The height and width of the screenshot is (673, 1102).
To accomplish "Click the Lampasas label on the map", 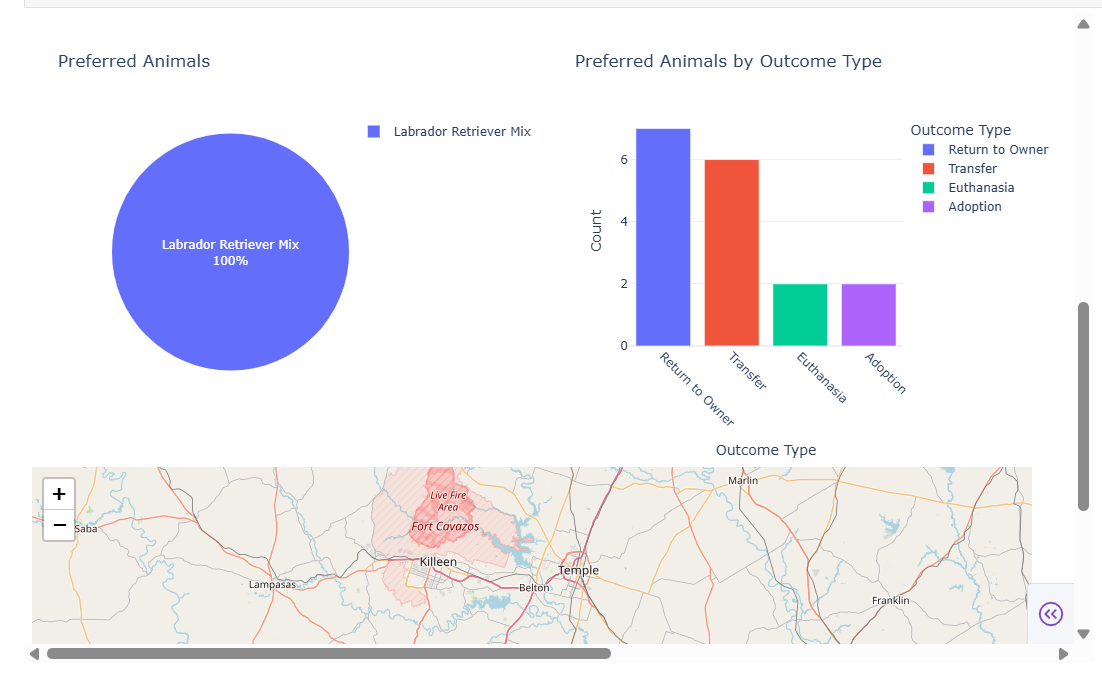I will click(272, 584).
